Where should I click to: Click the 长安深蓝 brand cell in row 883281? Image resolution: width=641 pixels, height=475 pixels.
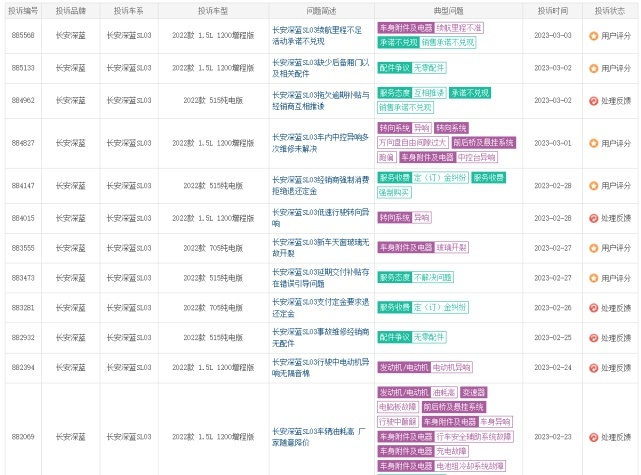point(71,307)
